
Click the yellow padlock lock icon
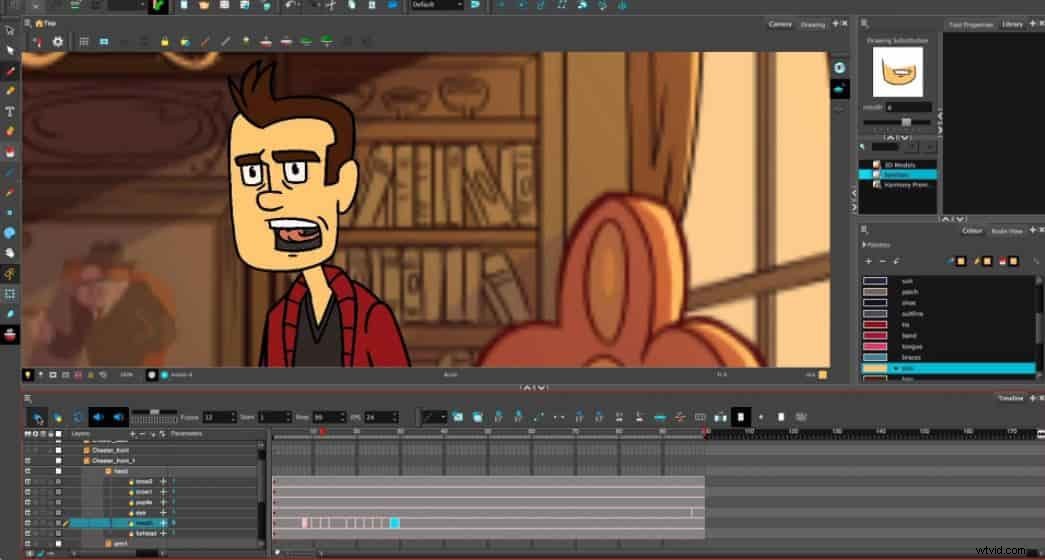click(165, 41)
